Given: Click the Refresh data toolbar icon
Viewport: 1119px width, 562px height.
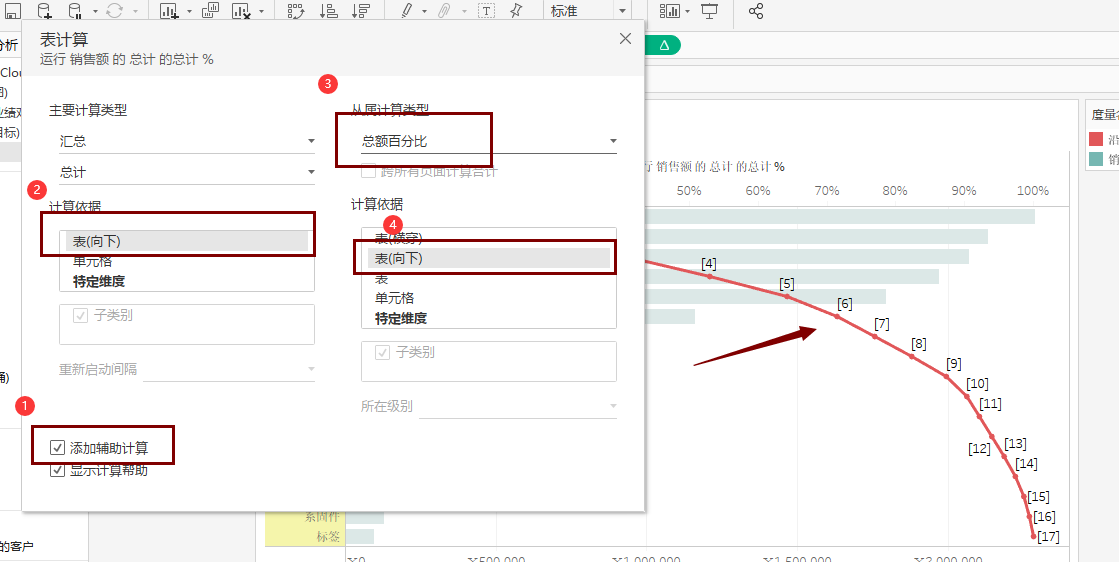Looking at the screenshot, I should pyautogui.click(x=113, y=11).
